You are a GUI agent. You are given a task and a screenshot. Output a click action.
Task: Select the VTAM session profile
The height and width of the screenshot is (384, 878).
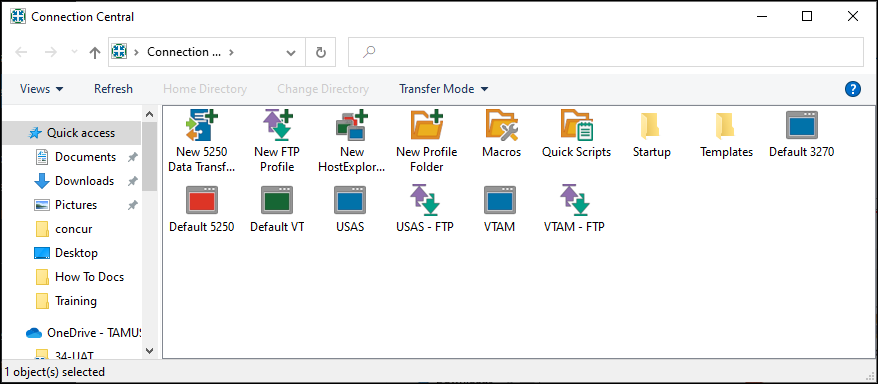pyautogui.click(x=500, y=200)
